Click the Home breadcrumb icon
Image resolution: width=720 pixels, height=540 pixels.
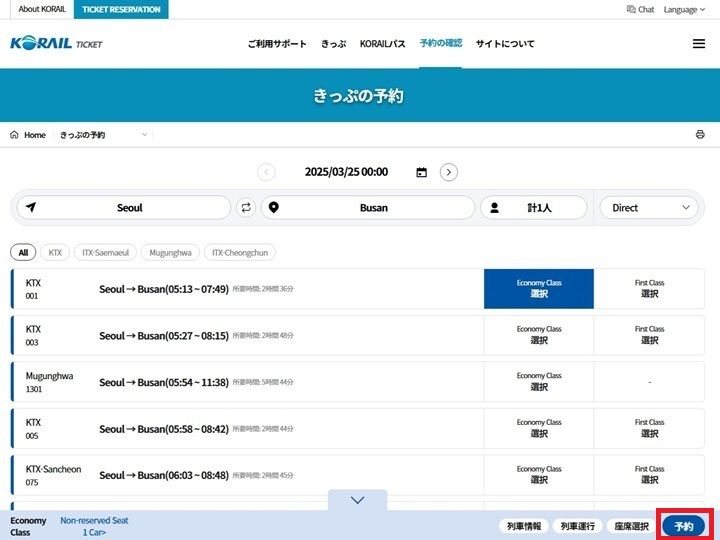(14, 135)
